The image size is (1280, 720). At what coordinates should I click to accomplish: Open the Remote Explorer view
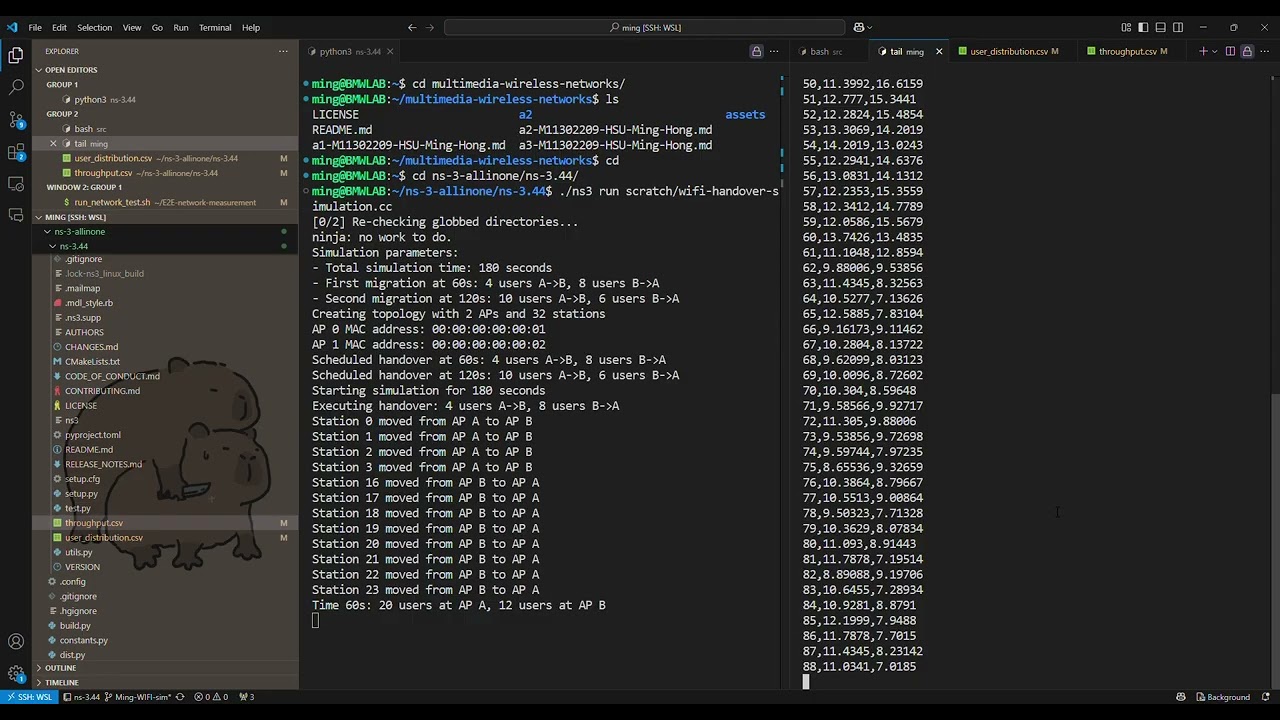tap(16, 184)
